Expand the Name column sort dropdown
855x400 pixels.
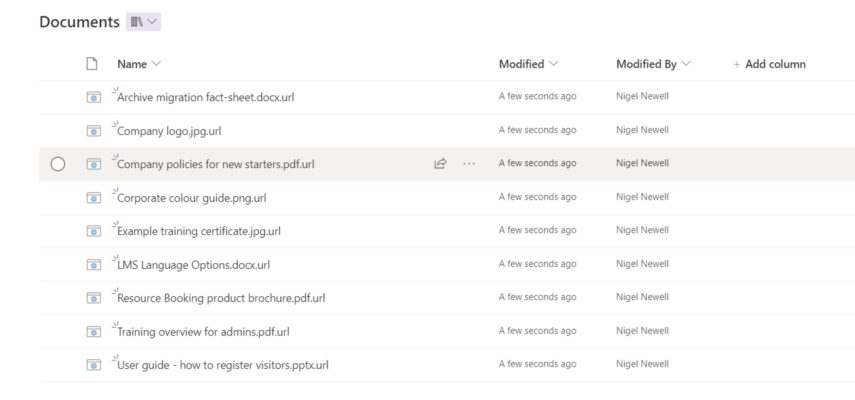coord(156,64)
